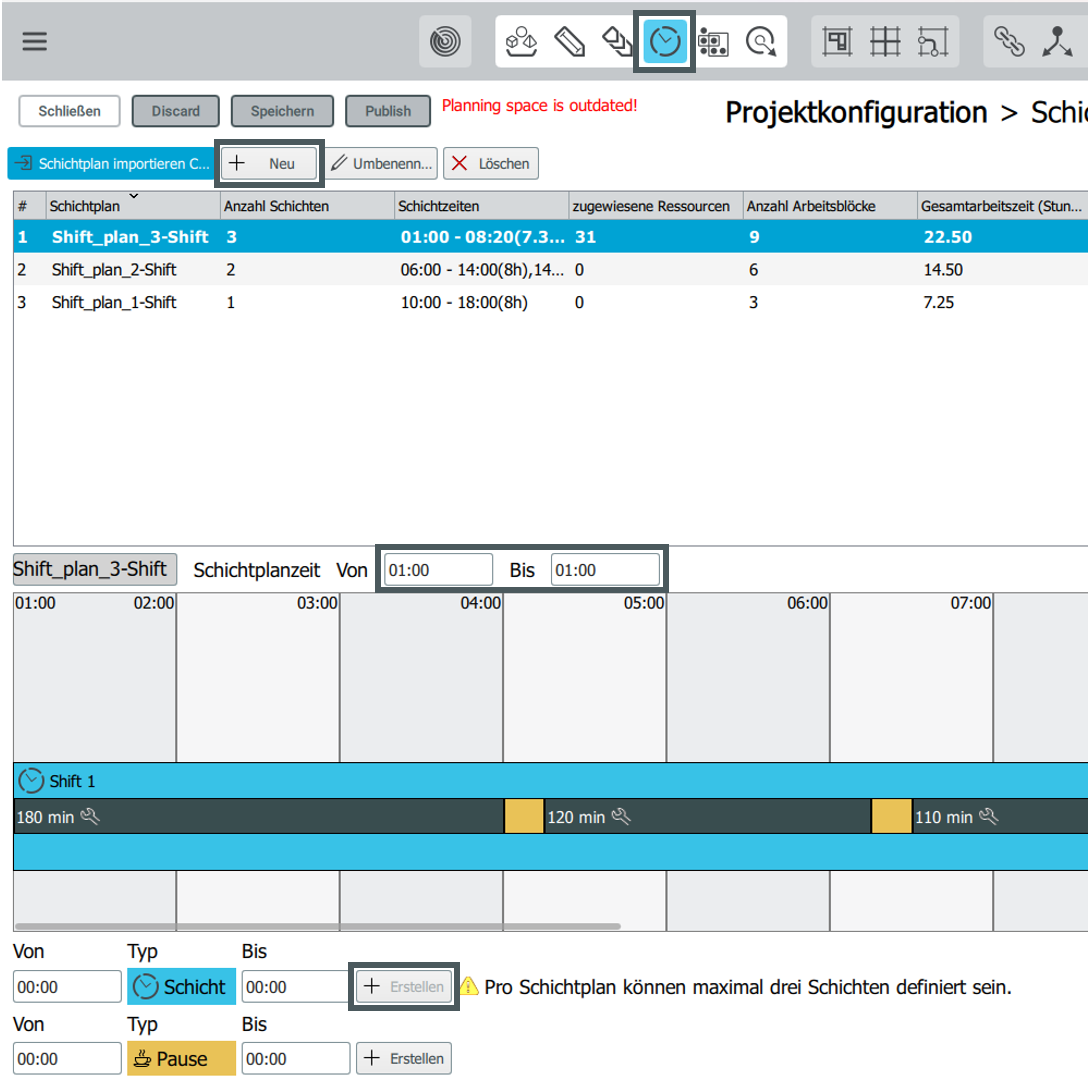
Task: Select the Shift 1 bar in timeline
Action: 550,781
